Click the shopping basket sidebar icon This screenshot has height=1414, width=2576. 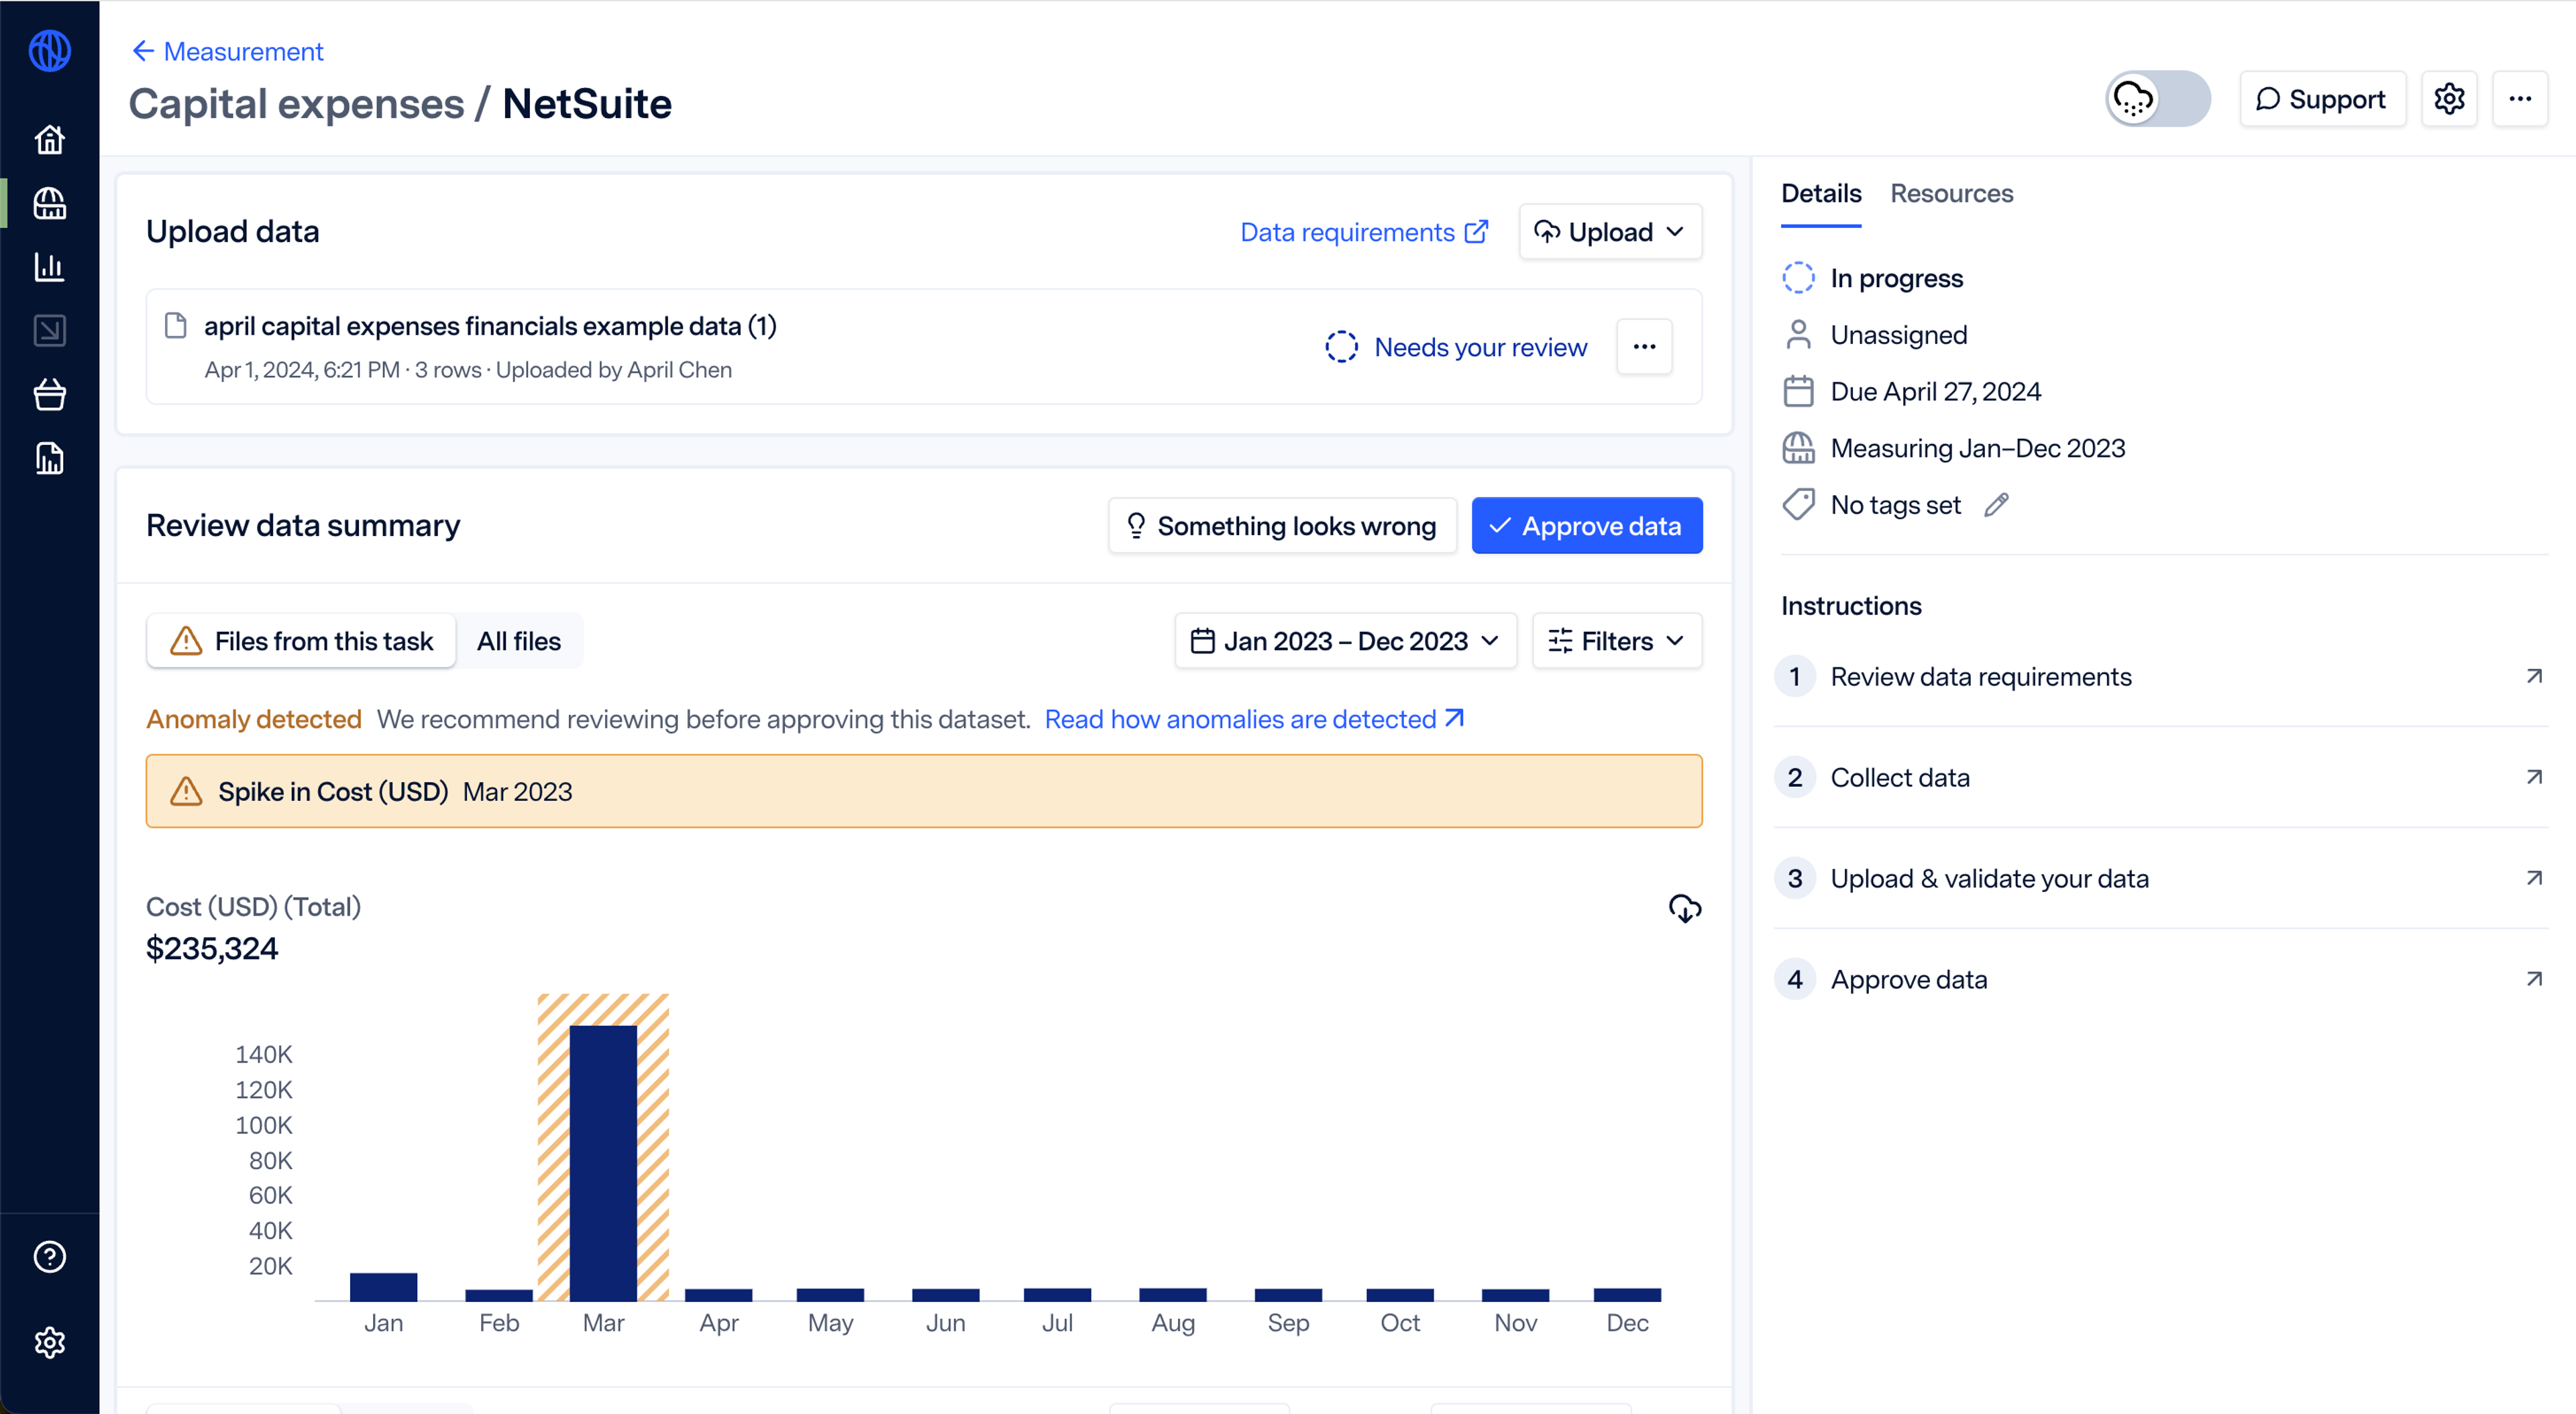click(x=49, y=395)
